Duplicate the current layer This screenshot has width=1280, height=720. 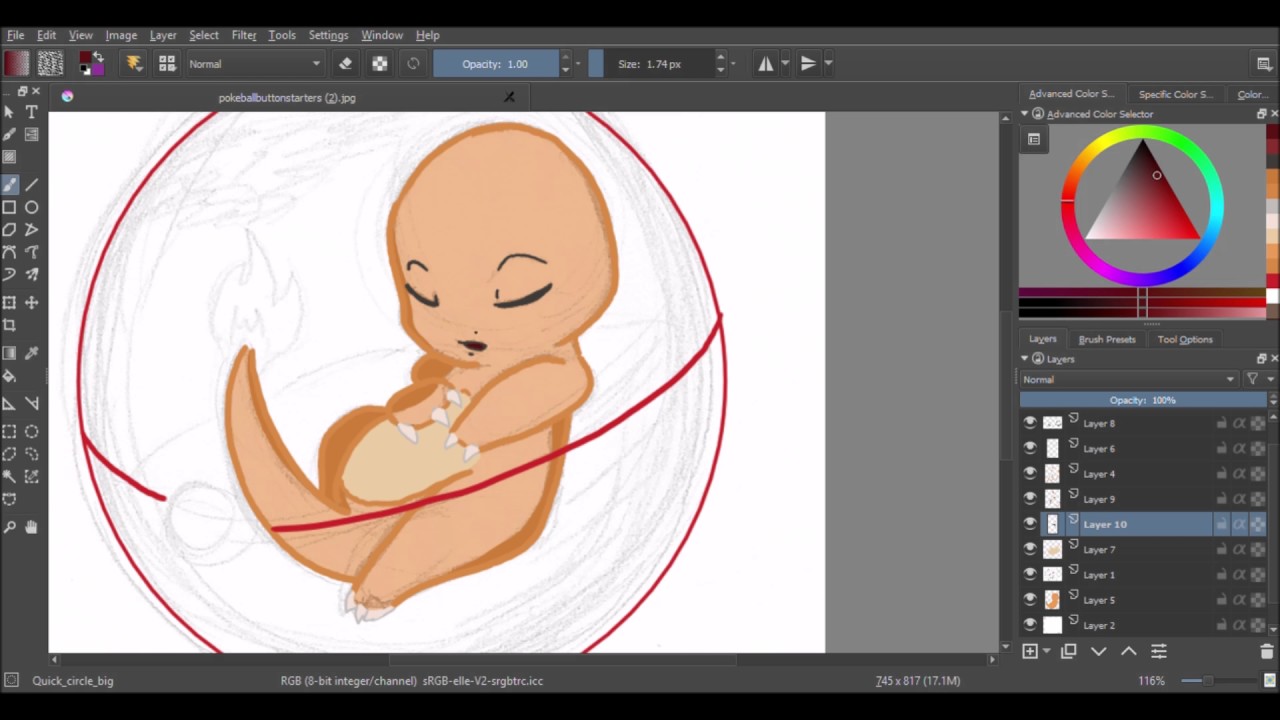[x=1068, y=651]
